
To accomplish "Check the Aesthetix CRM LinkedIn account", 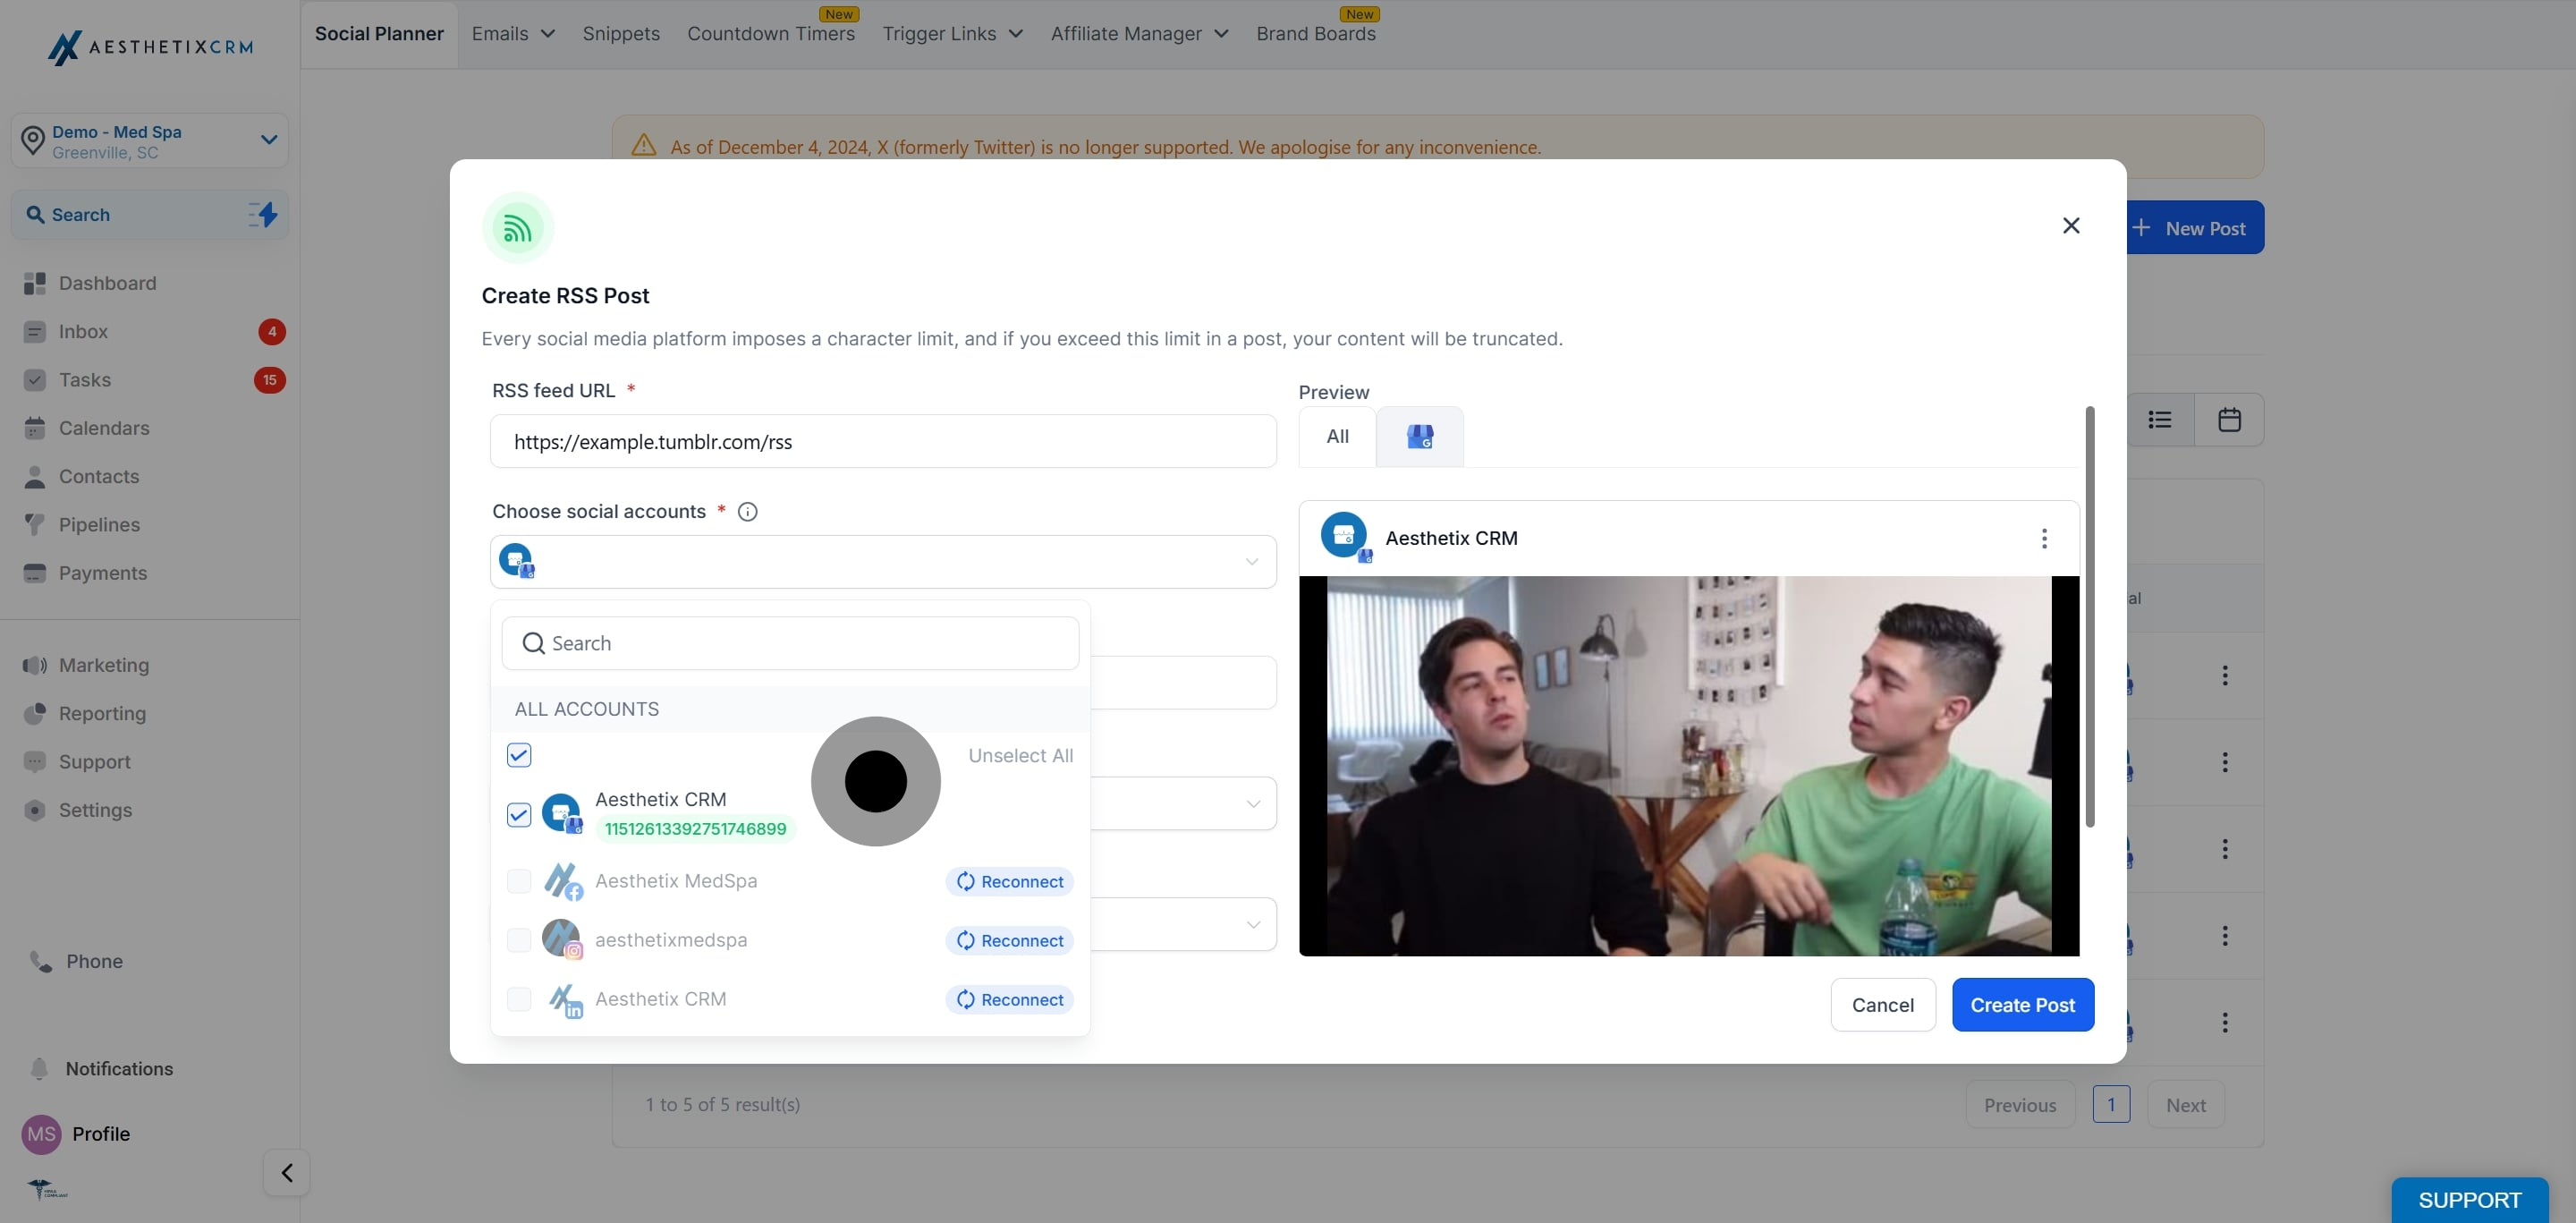I will pyautogui.click(x=519, y=999).
